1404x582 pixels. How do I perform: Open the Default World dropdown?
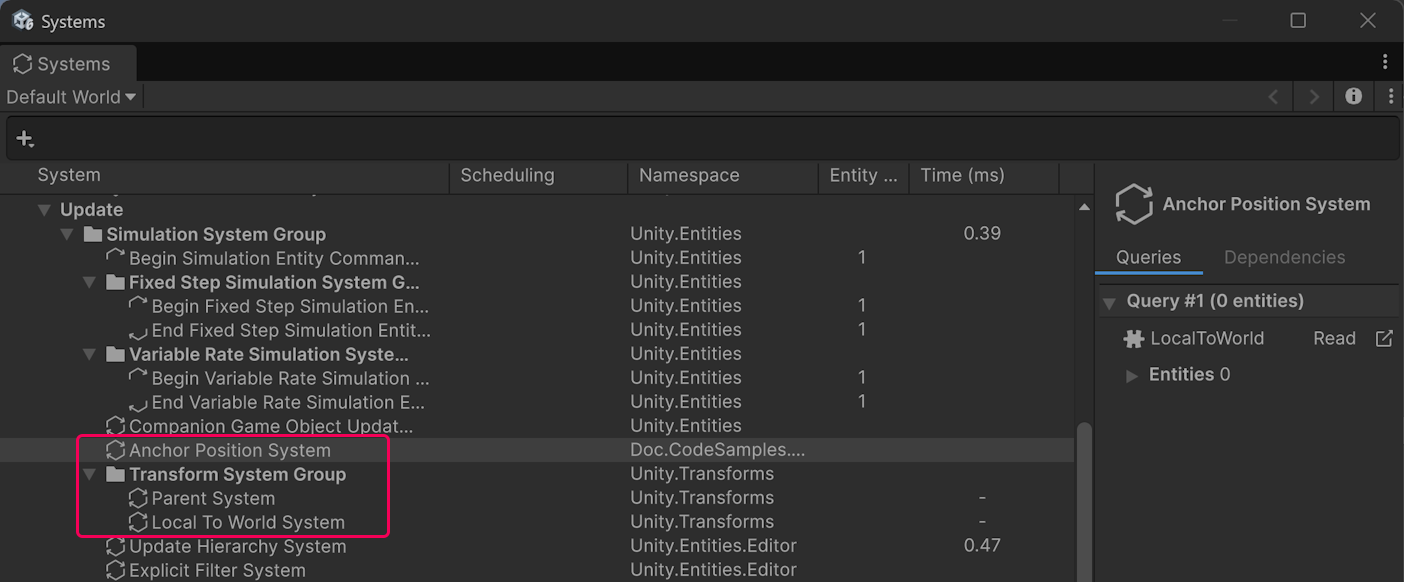(x=70, y=97)
